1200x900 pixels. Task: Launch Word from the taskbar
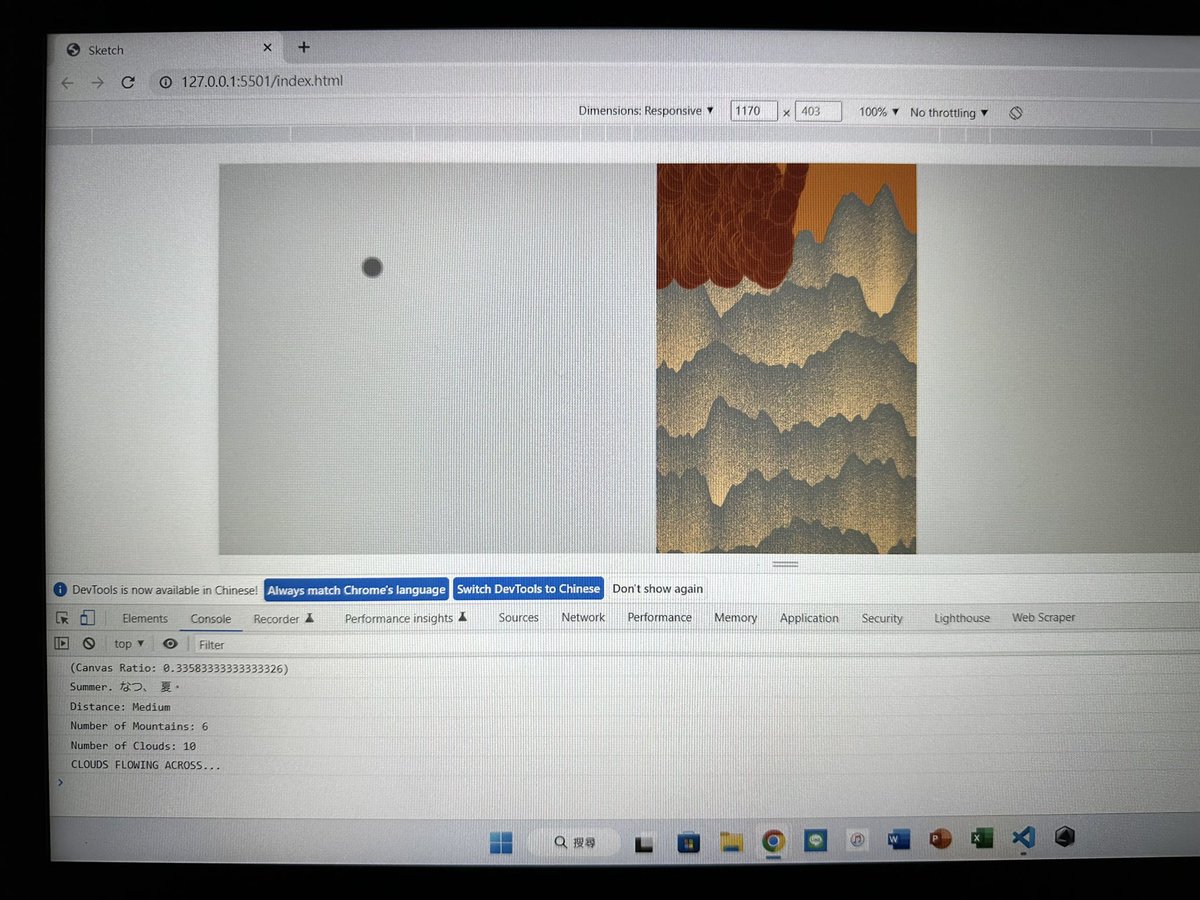[x=898, y=840]
